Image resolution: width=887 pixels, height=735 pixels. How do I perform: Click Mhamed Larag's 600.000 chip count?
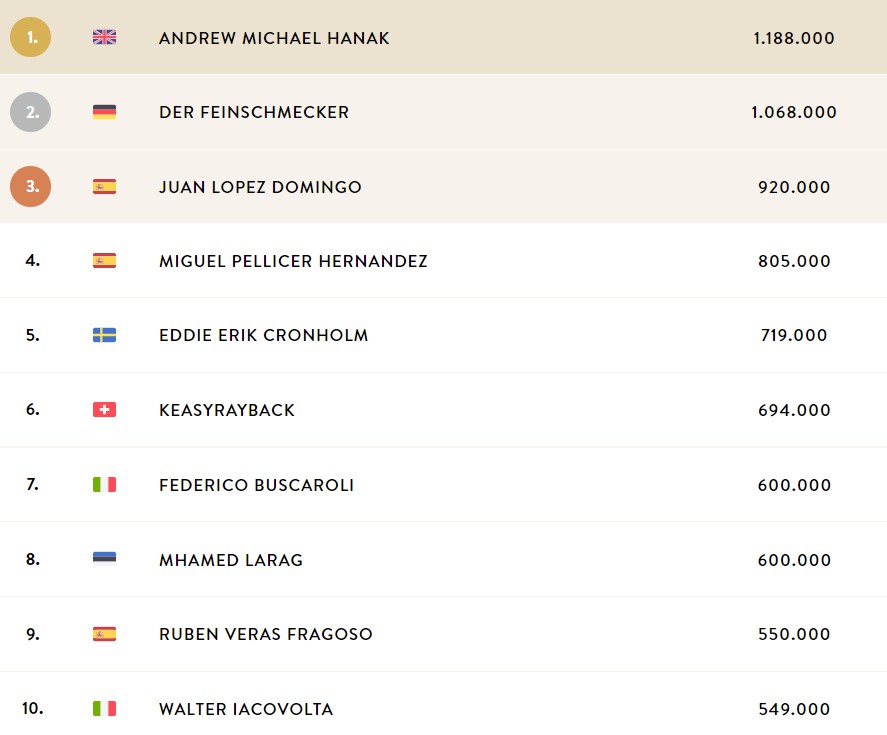pos(794,560)
